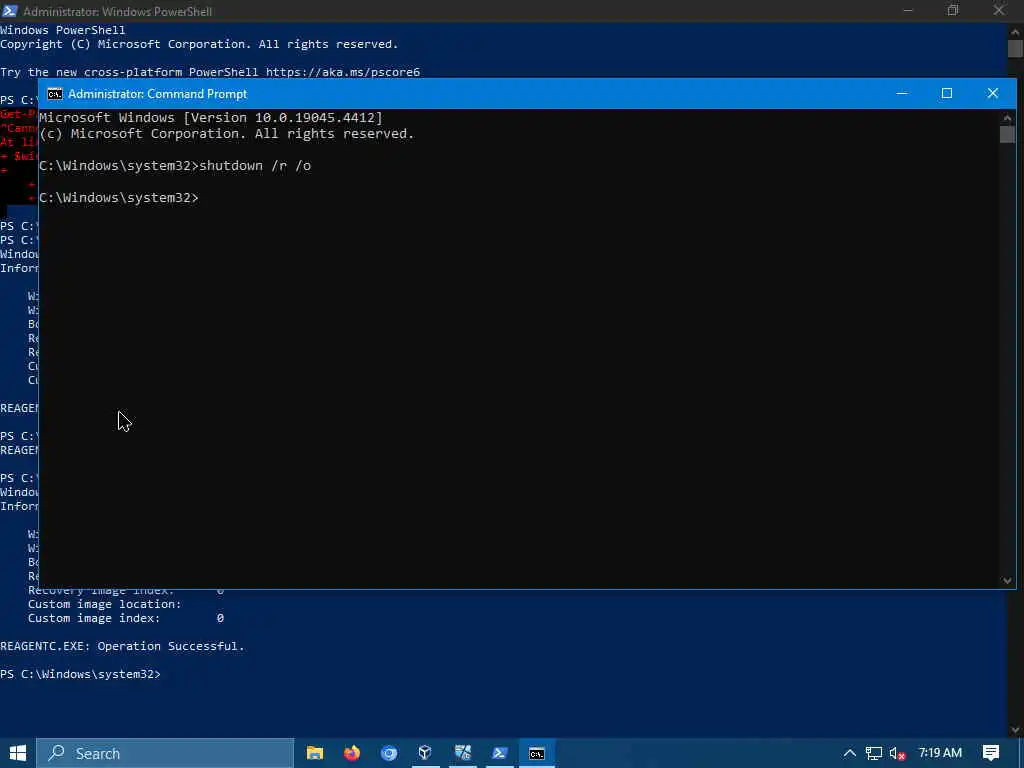1024x768 pixels.
Task: Click the Command Prompt scrollbar down arrow
Action: point(1007,580)
